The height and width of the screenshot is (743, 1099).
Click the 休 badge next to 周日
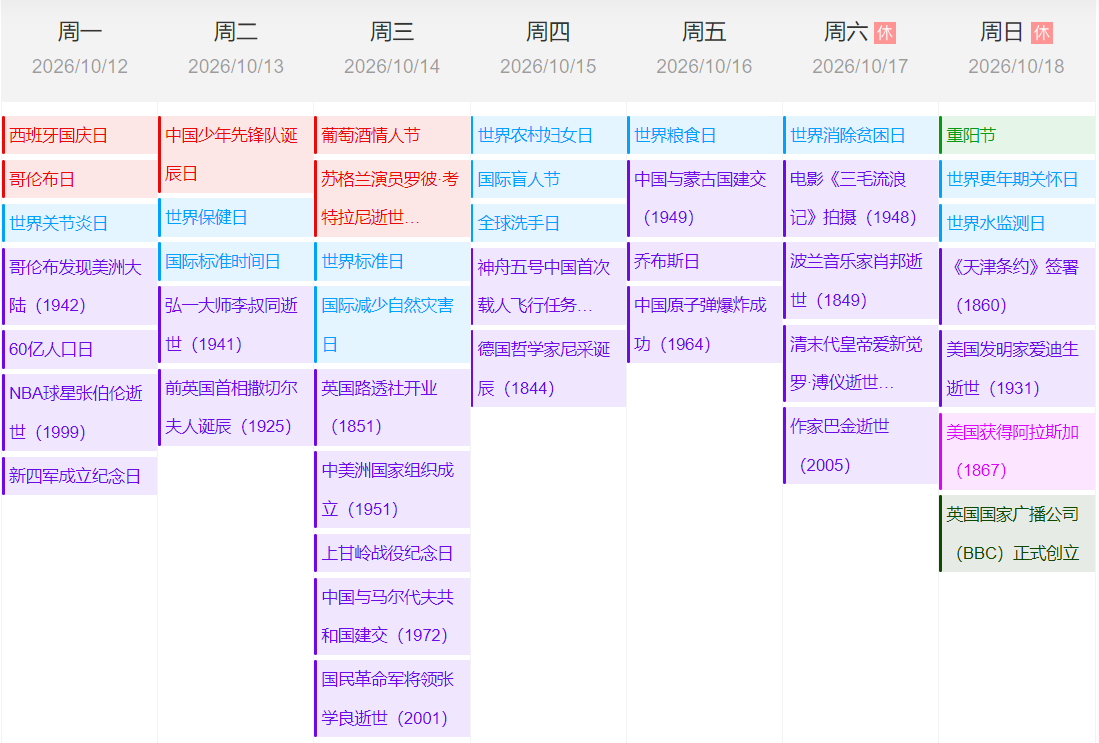point(1041,33)
